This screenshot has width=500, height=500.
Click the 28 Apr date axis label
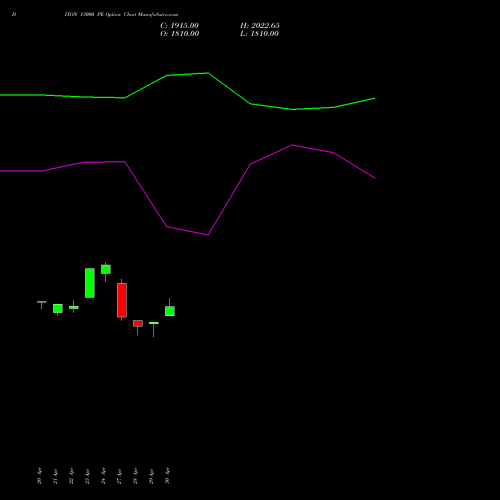coord(135,476)
